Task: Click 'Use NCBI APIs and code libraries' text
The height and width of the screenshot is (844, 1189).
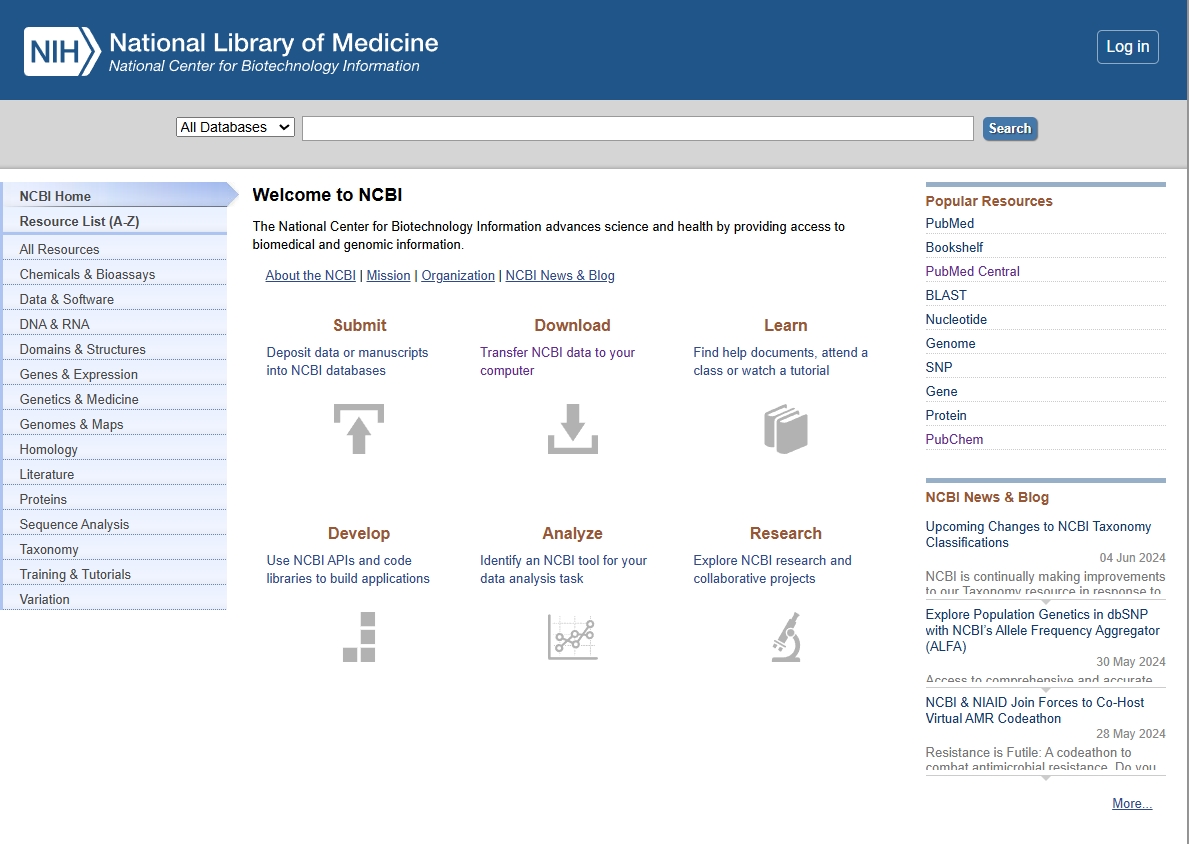Action: pyautogui.click(x=348, y=569)
